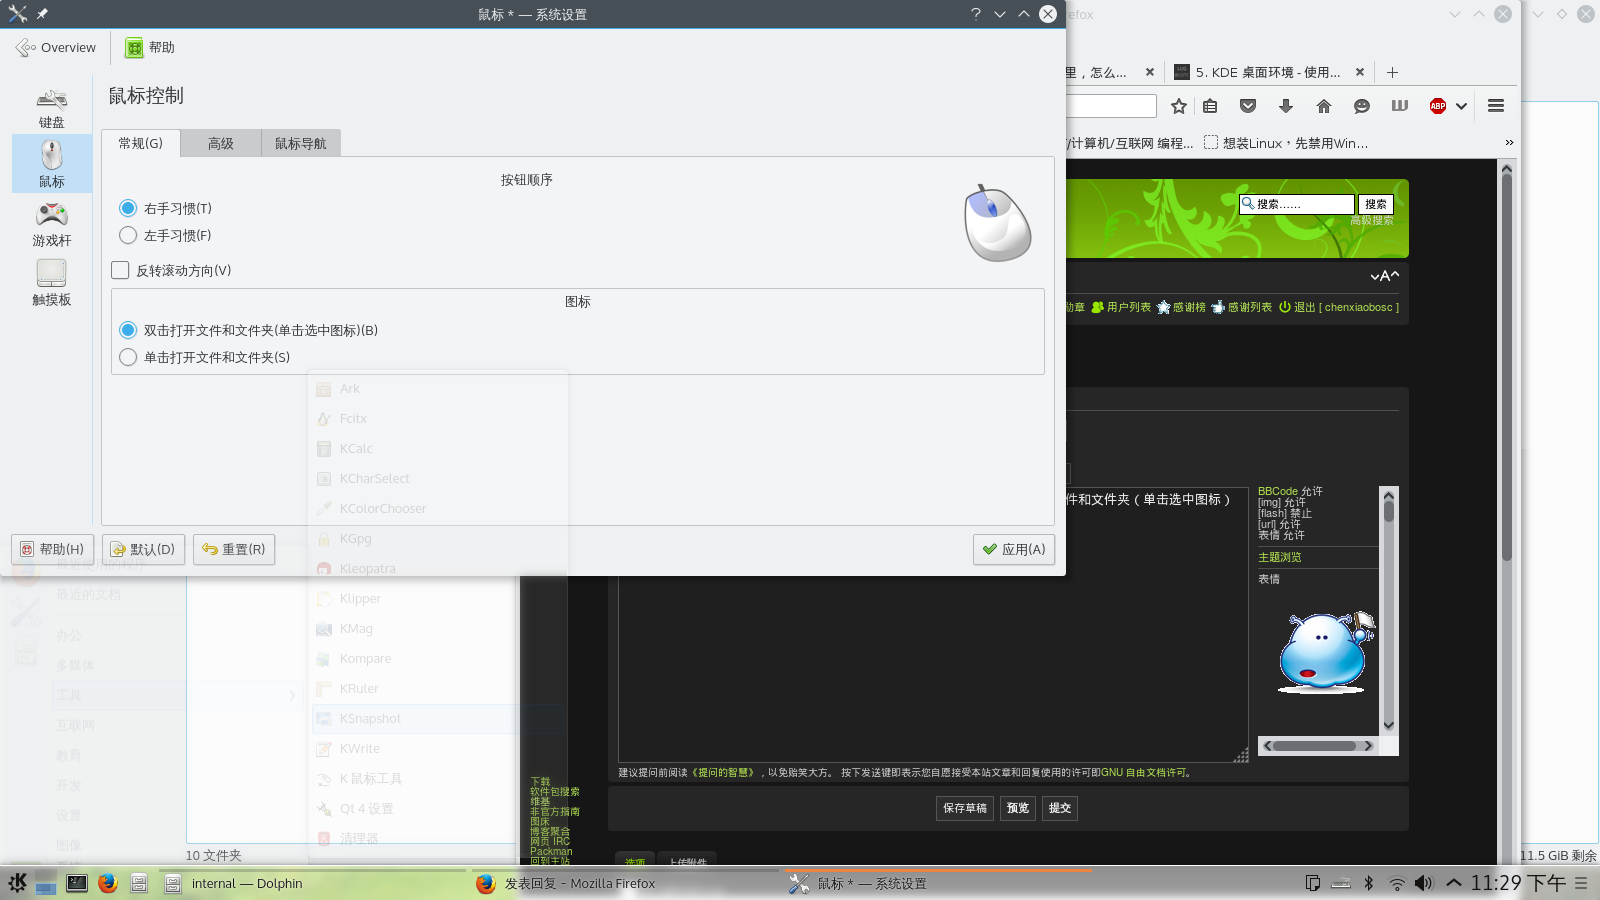The image size is (1600, 900).
Task: Click the W-shaped toolbar icon in Firefox
Action: click(x=1400, y=106)
